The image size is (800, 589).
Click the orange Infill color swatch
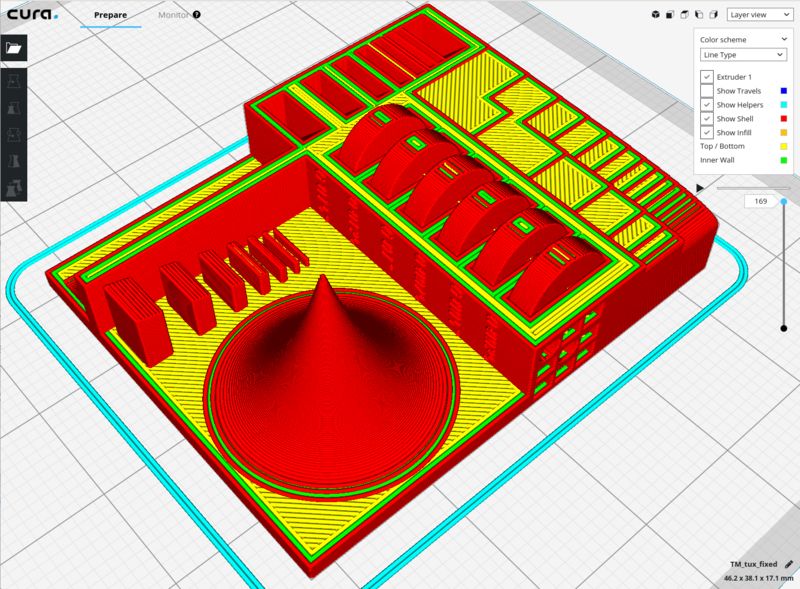point(784,132)
